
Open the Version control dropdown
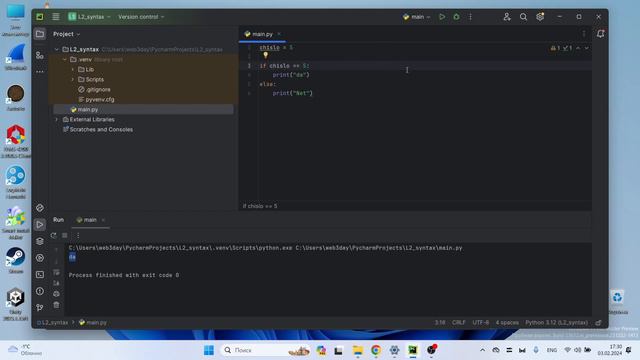click(141, 17)
